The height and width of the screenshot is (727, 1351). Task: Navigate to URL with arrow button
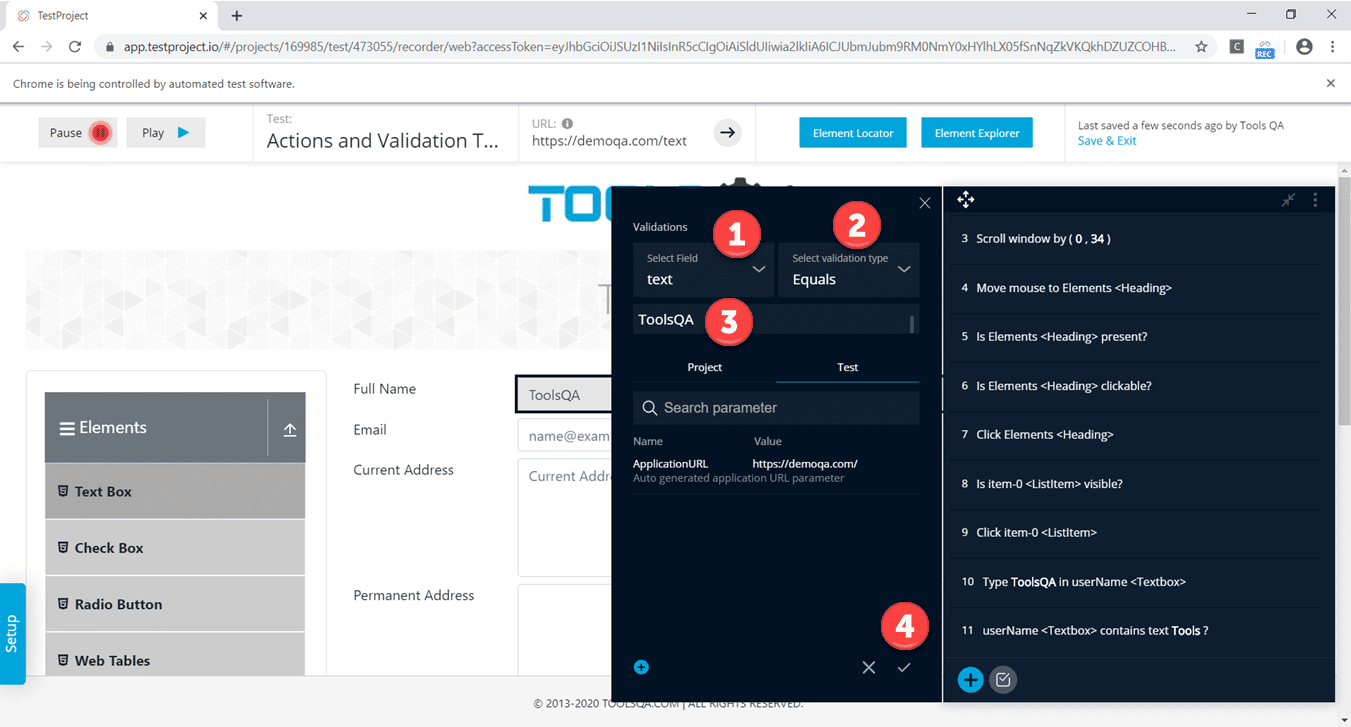(728, 132)
